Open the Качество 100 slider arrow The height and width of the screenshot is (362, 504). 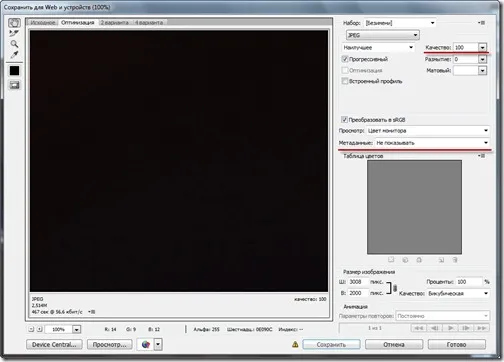tap(482, 47)
